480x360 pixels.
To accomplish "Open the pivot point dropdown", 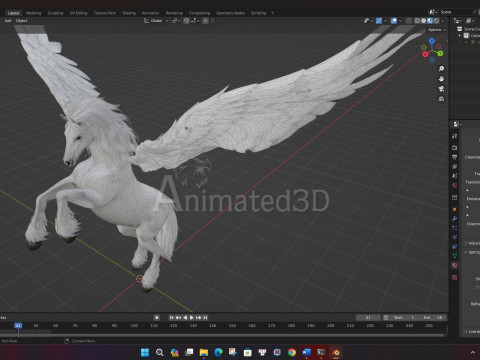I will point(176,21).
